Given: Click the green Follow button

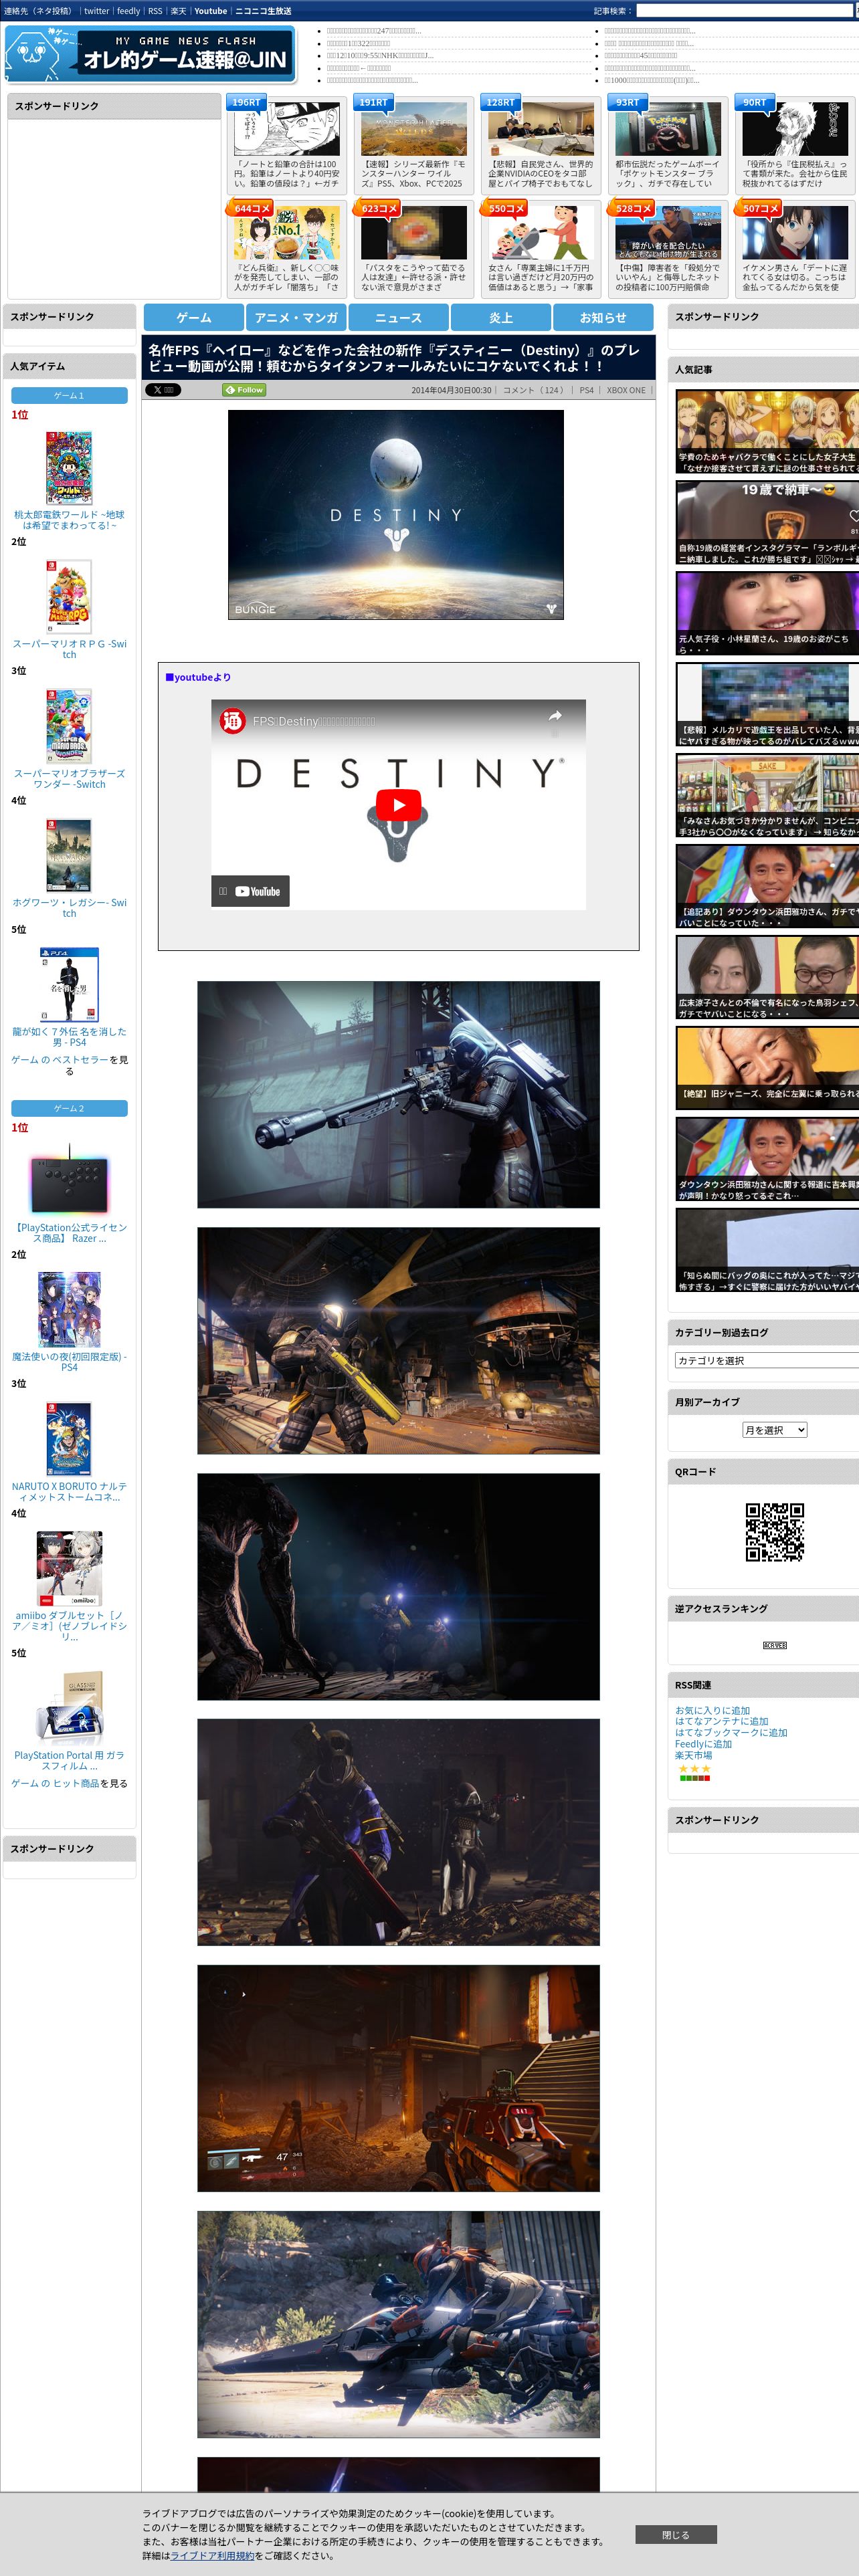Looking at the screenshot, I should (x=244, y=390).
